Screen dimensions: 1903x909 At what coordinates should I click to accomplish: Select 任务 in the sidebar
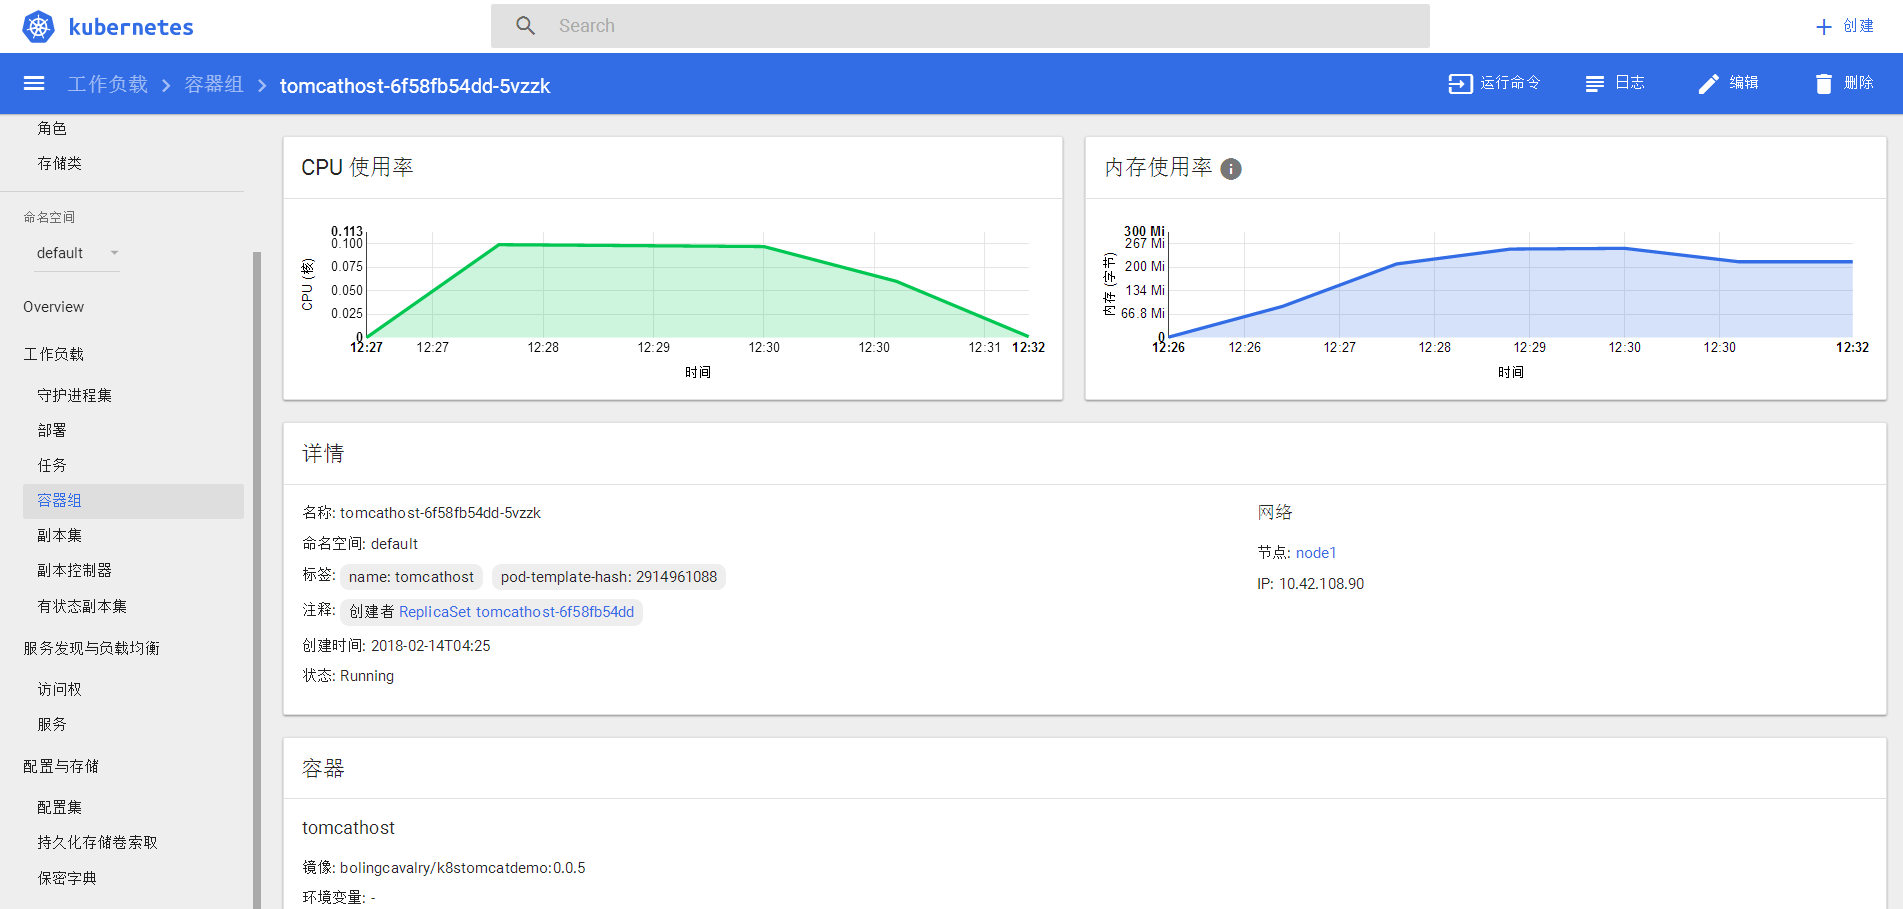[x=52, y=465]
